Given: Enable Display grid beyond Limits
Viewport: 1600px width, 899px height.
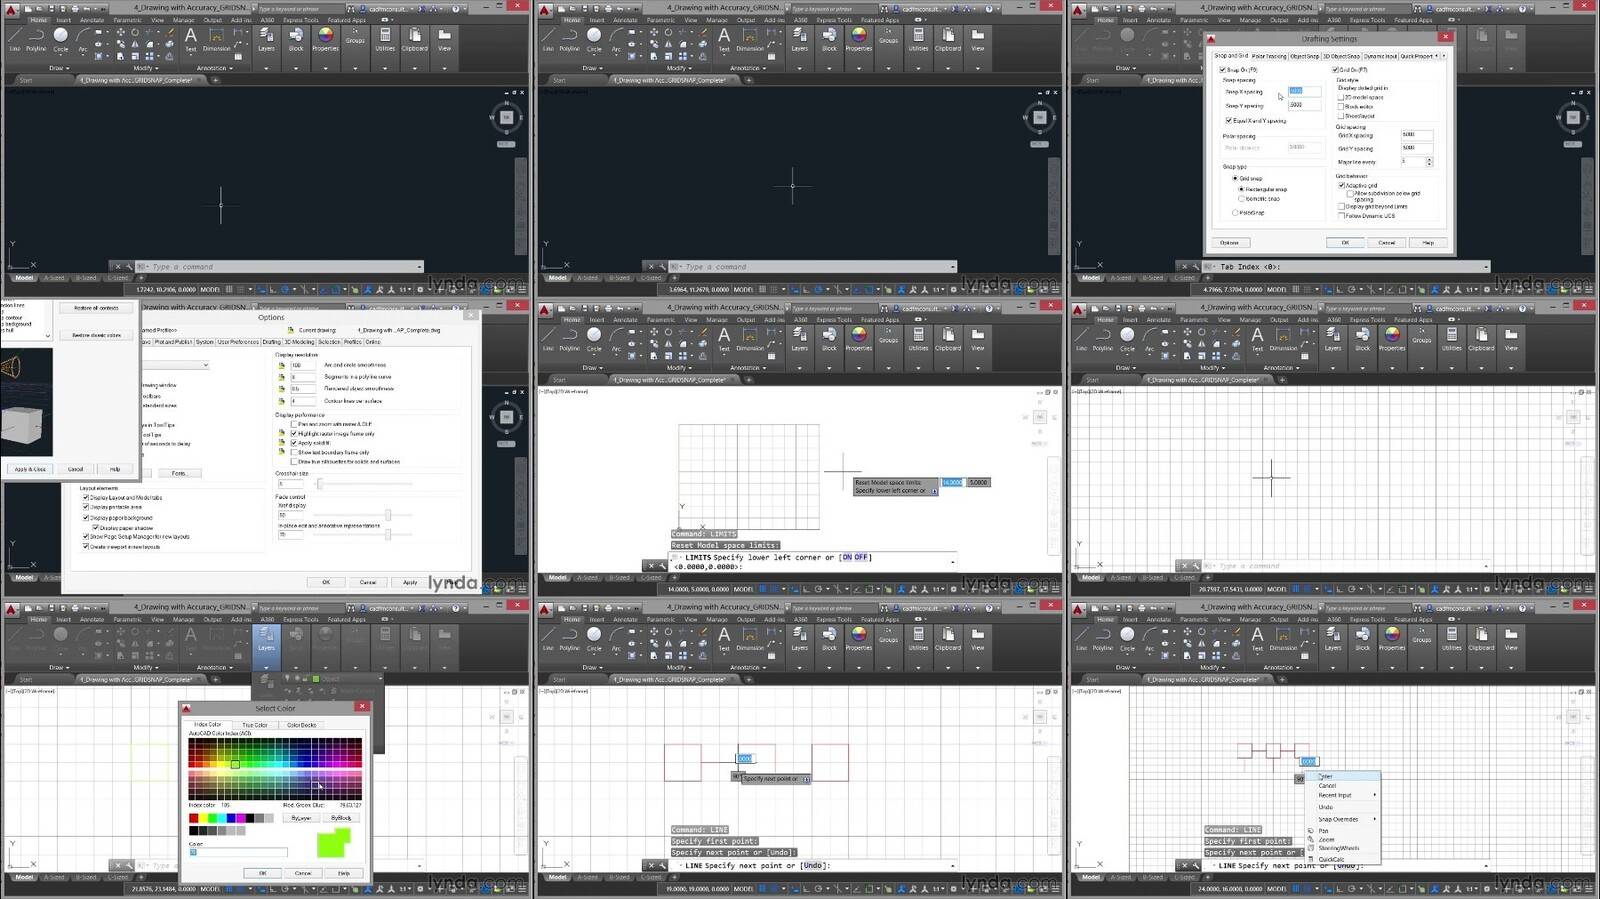Looking at the screenshot, I should pyautogui.click(x=1342, y=207).
